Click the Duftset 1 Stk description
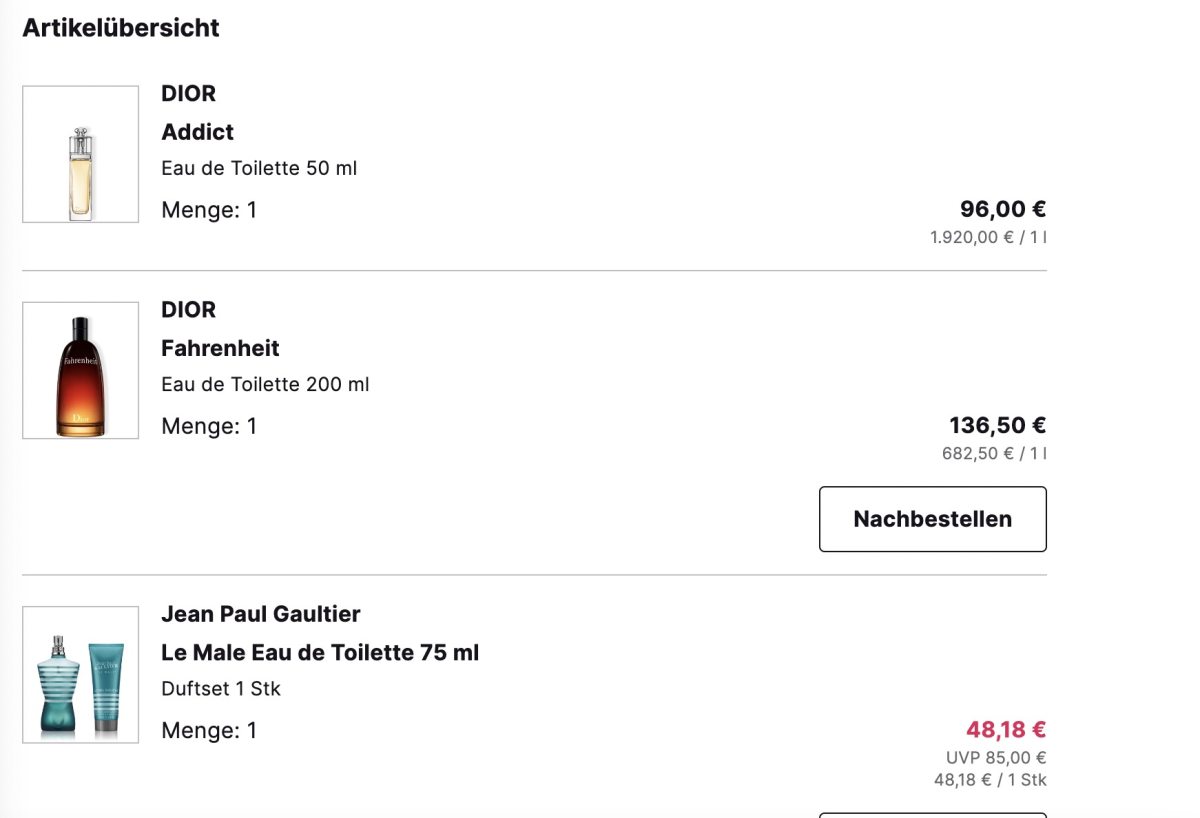 pos(221,689)
